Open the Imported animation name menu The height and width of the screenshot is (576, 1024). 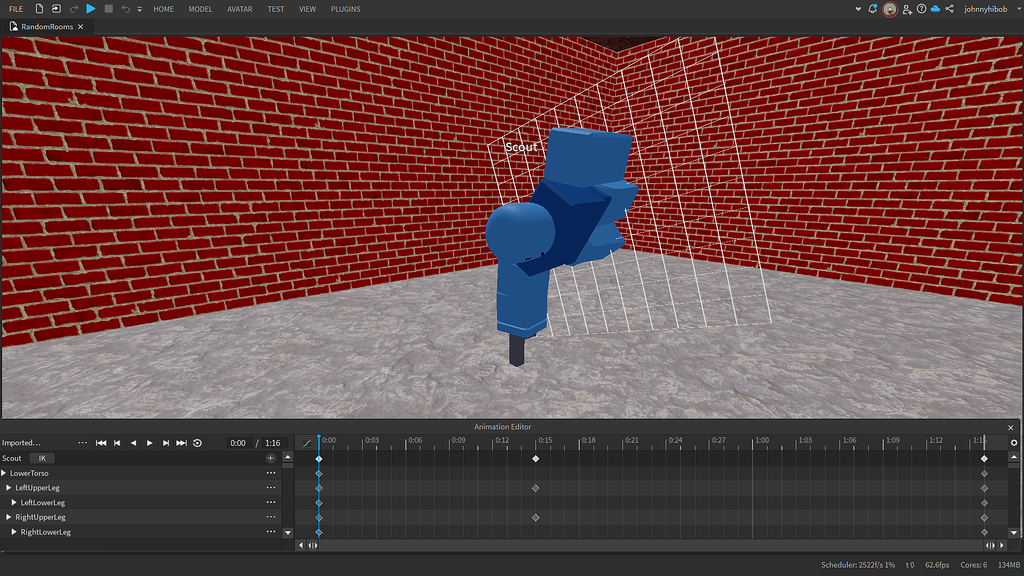pos(21,443)
